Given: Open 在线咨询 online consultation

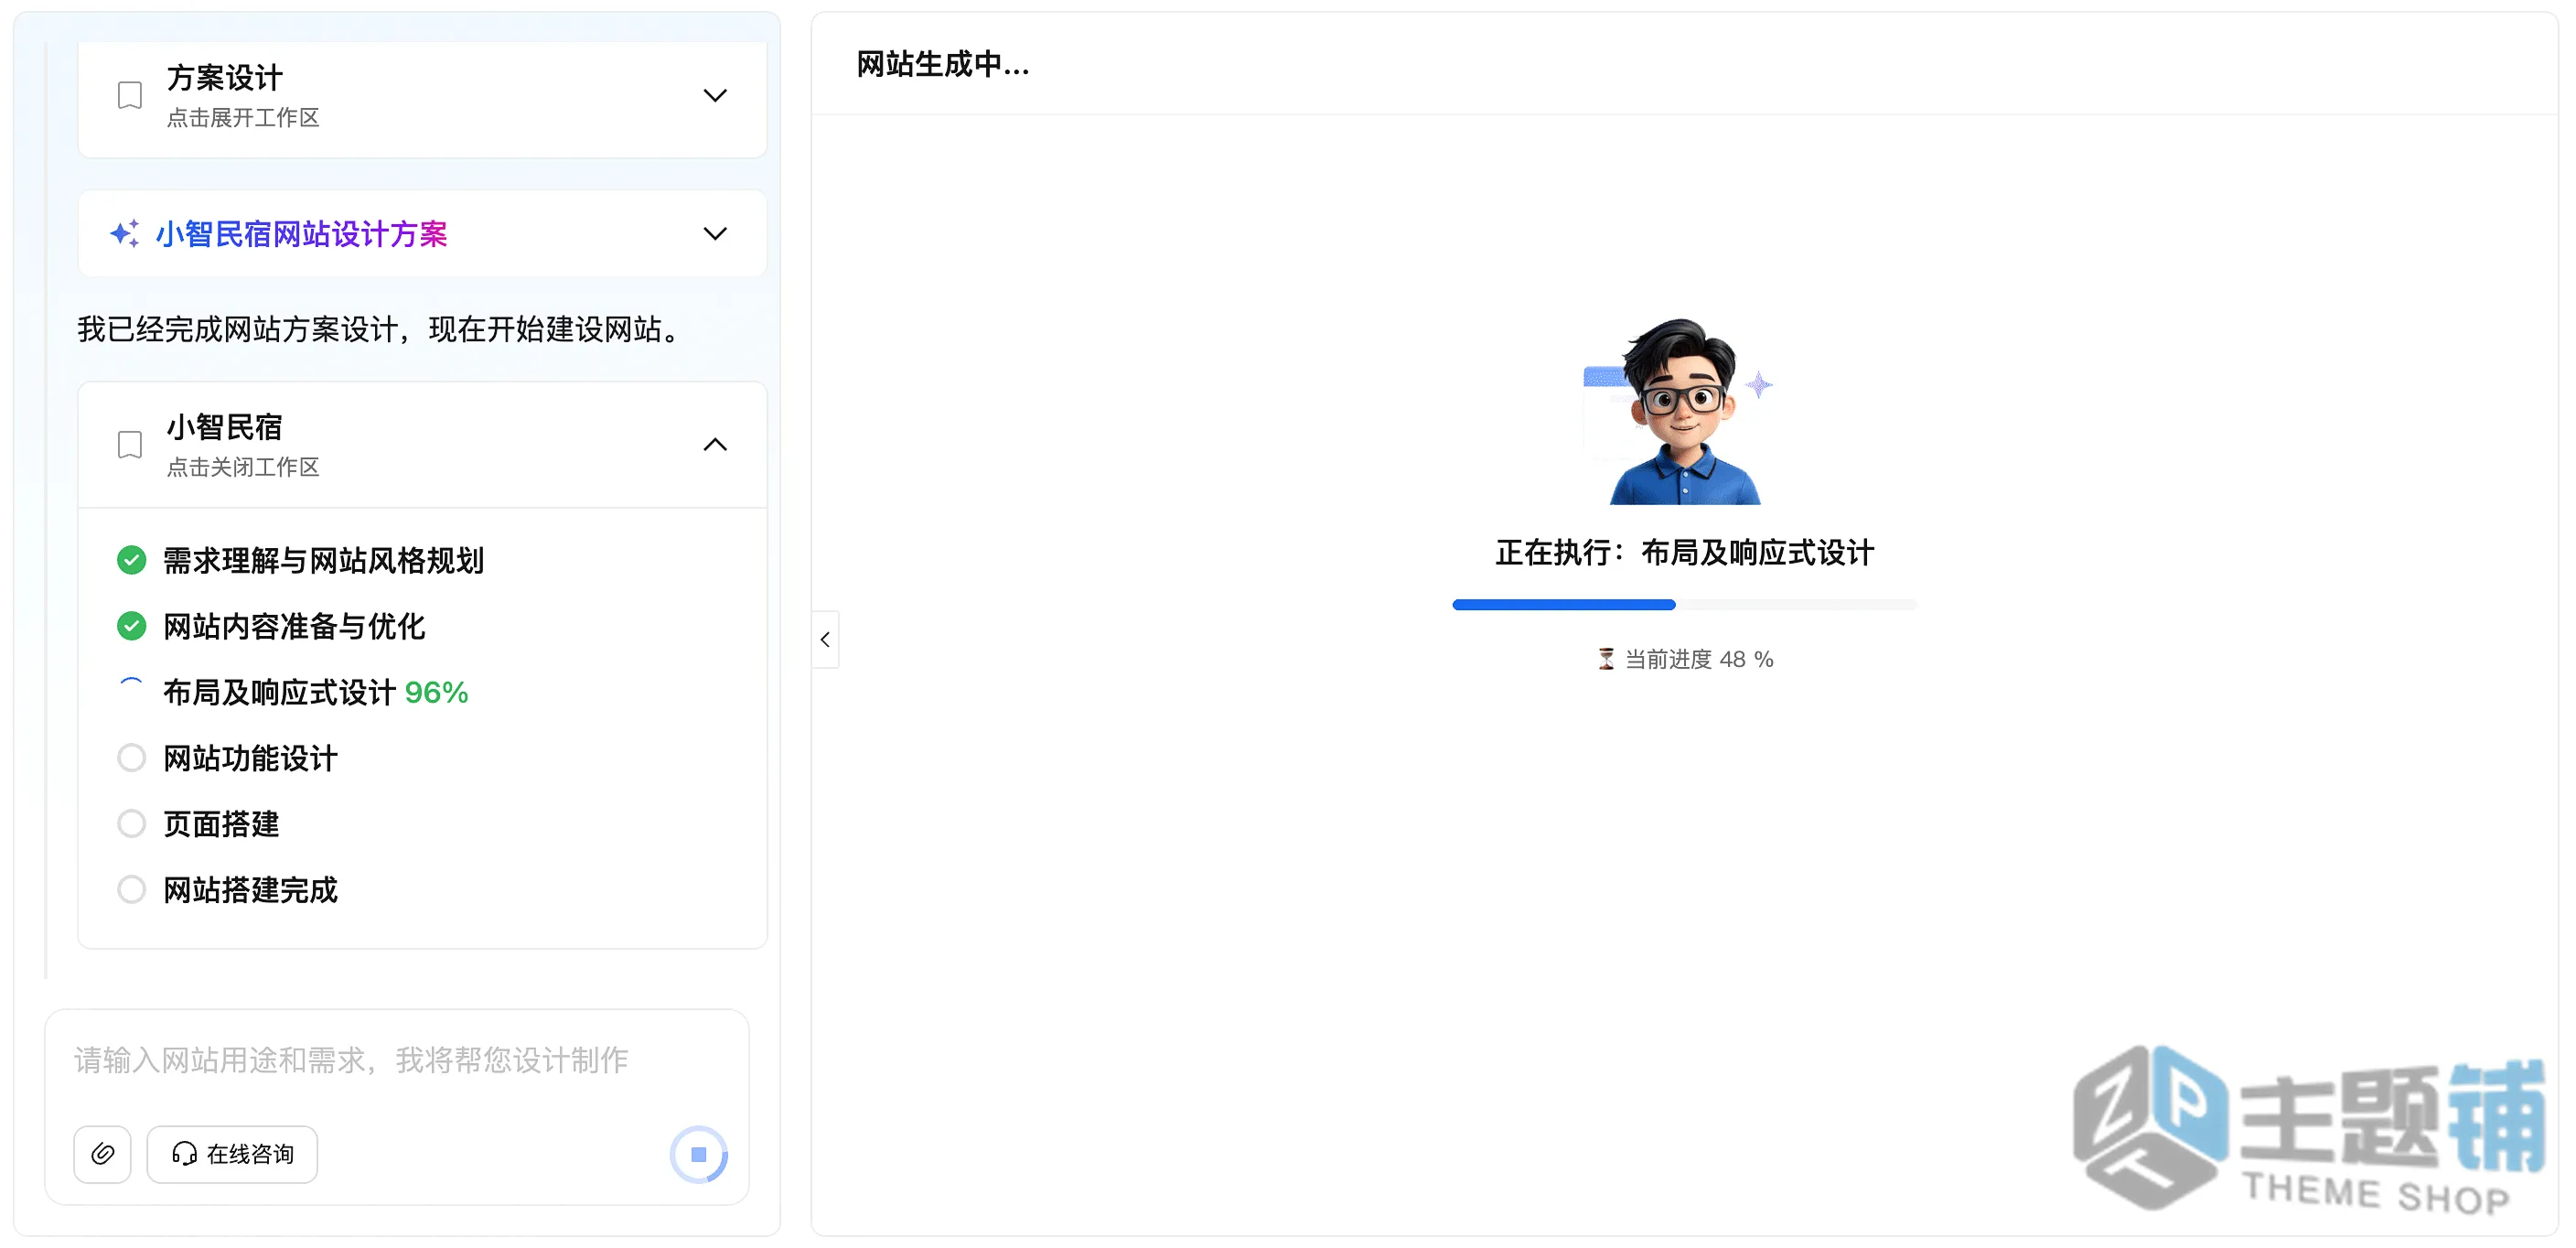Looking at the screenshot, I should 233,1154.
